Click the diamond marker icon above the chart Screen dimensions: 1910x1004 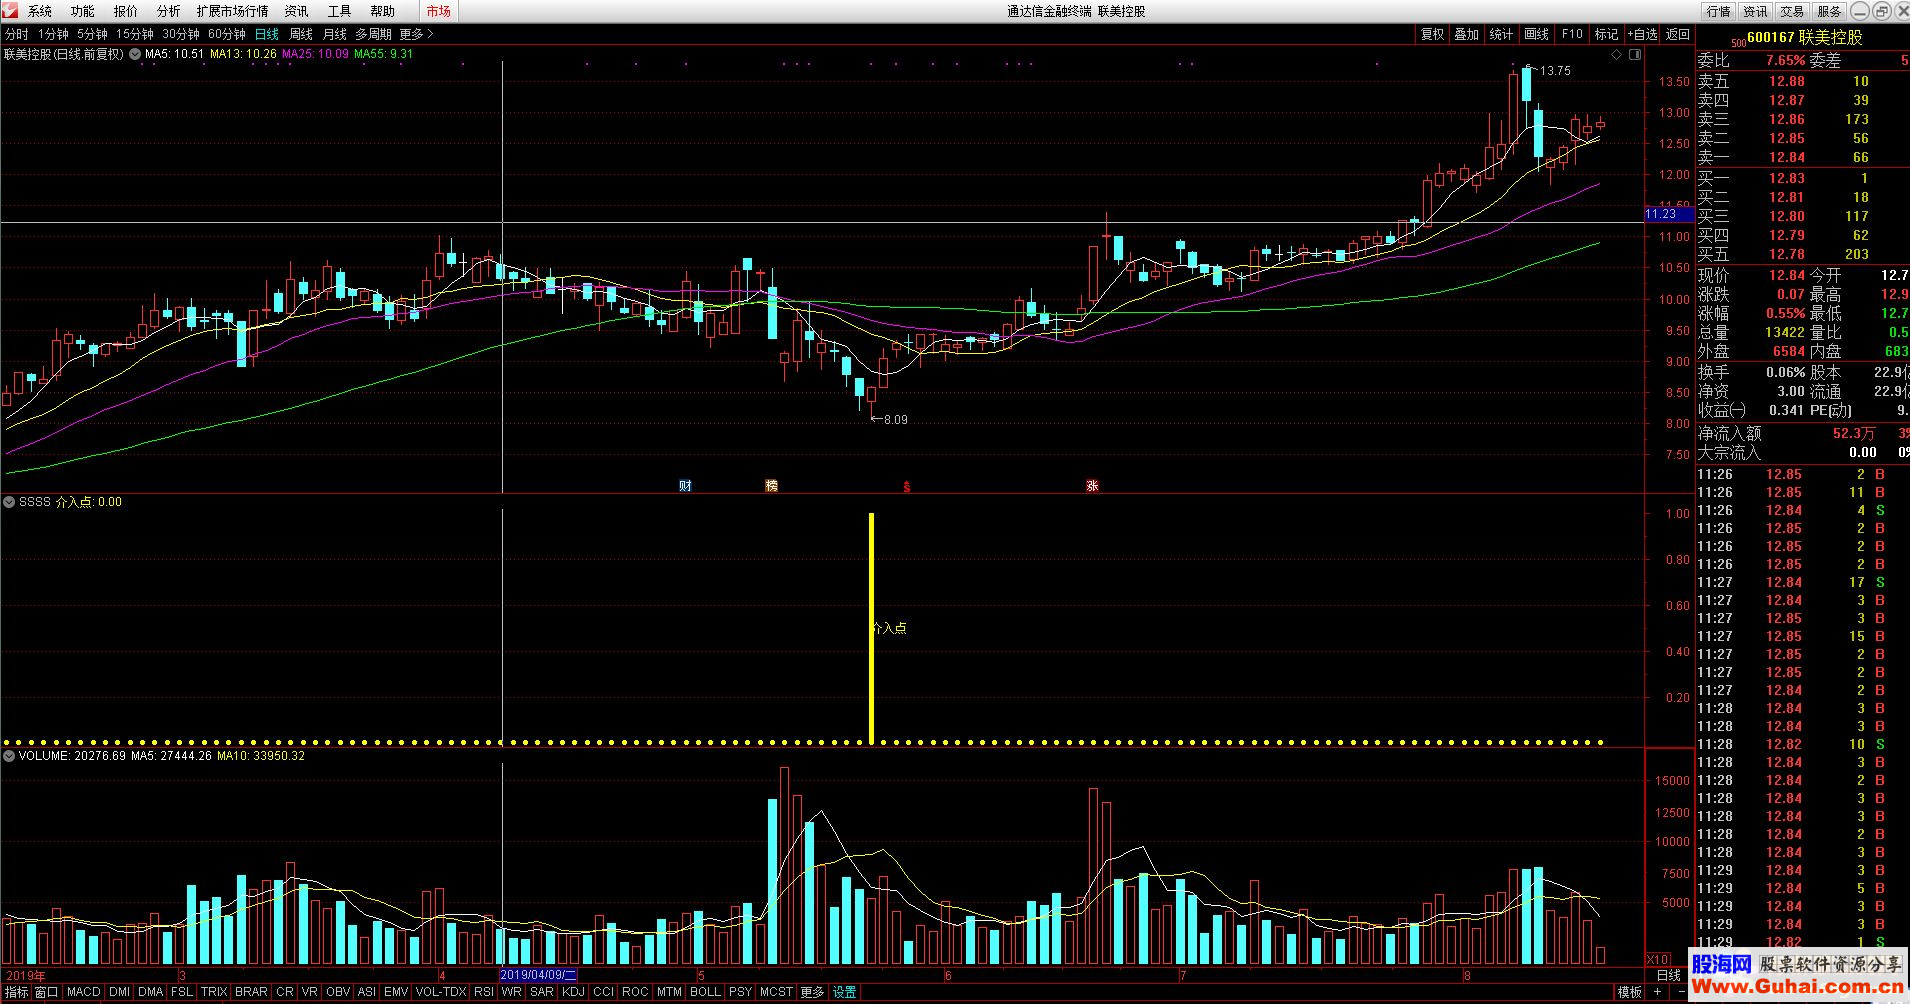coord(1617,55)
